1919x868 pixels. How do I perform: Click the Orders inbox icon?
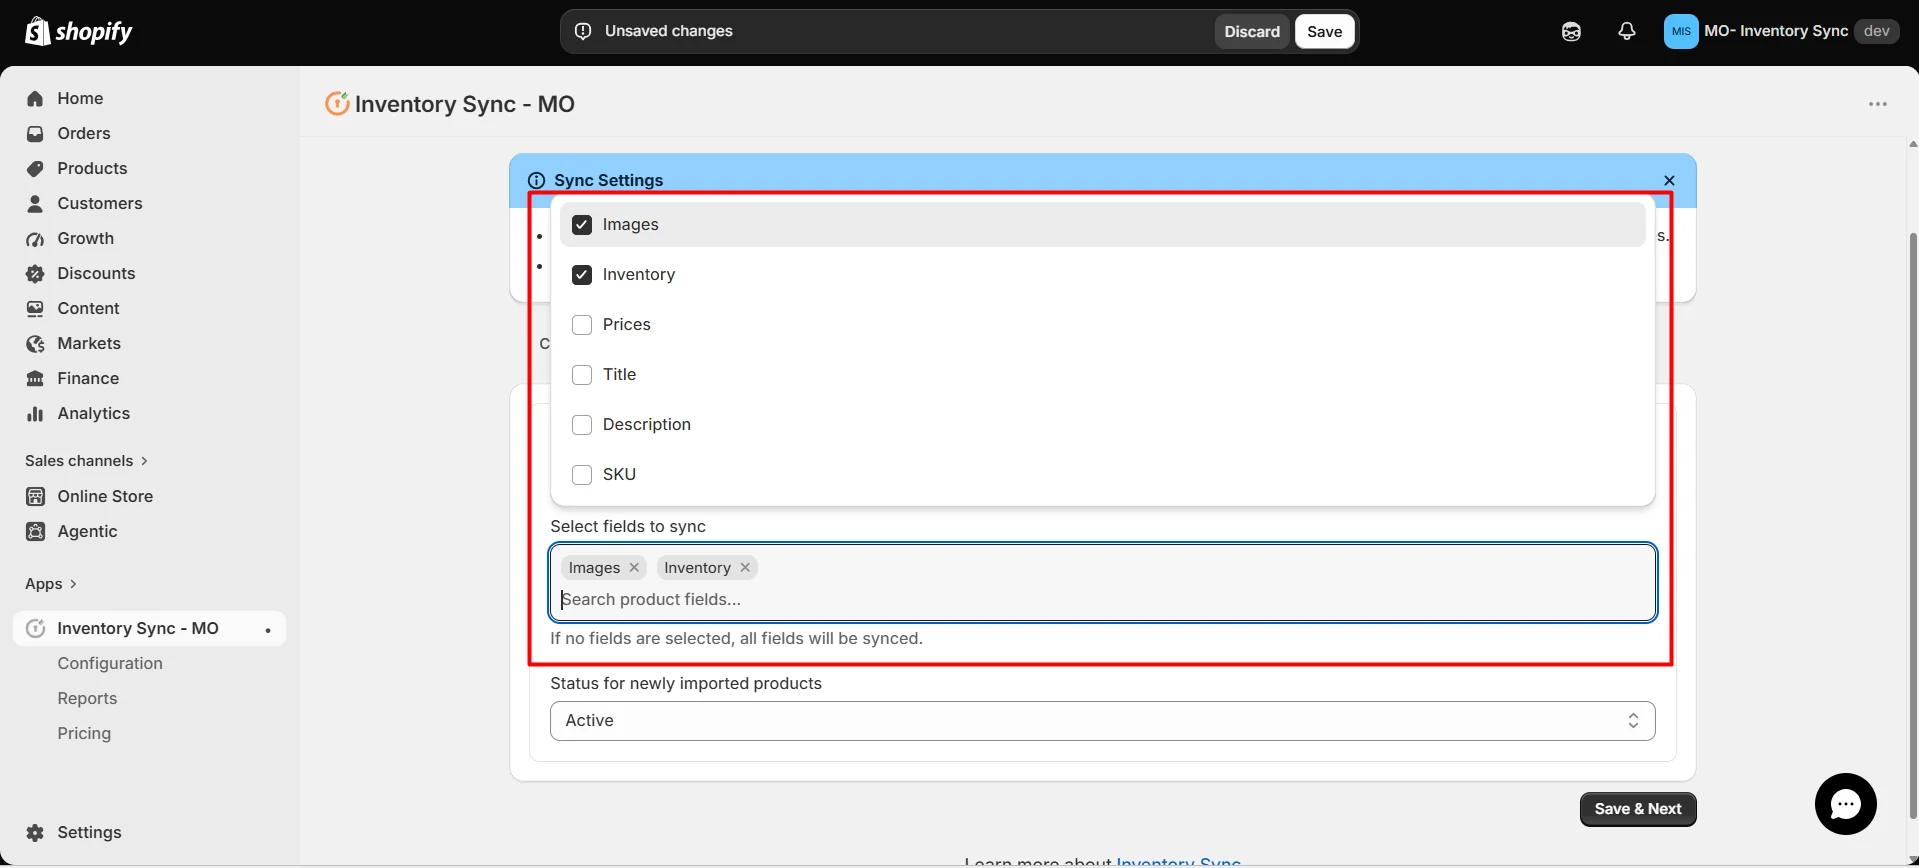[x=35, y=133]
